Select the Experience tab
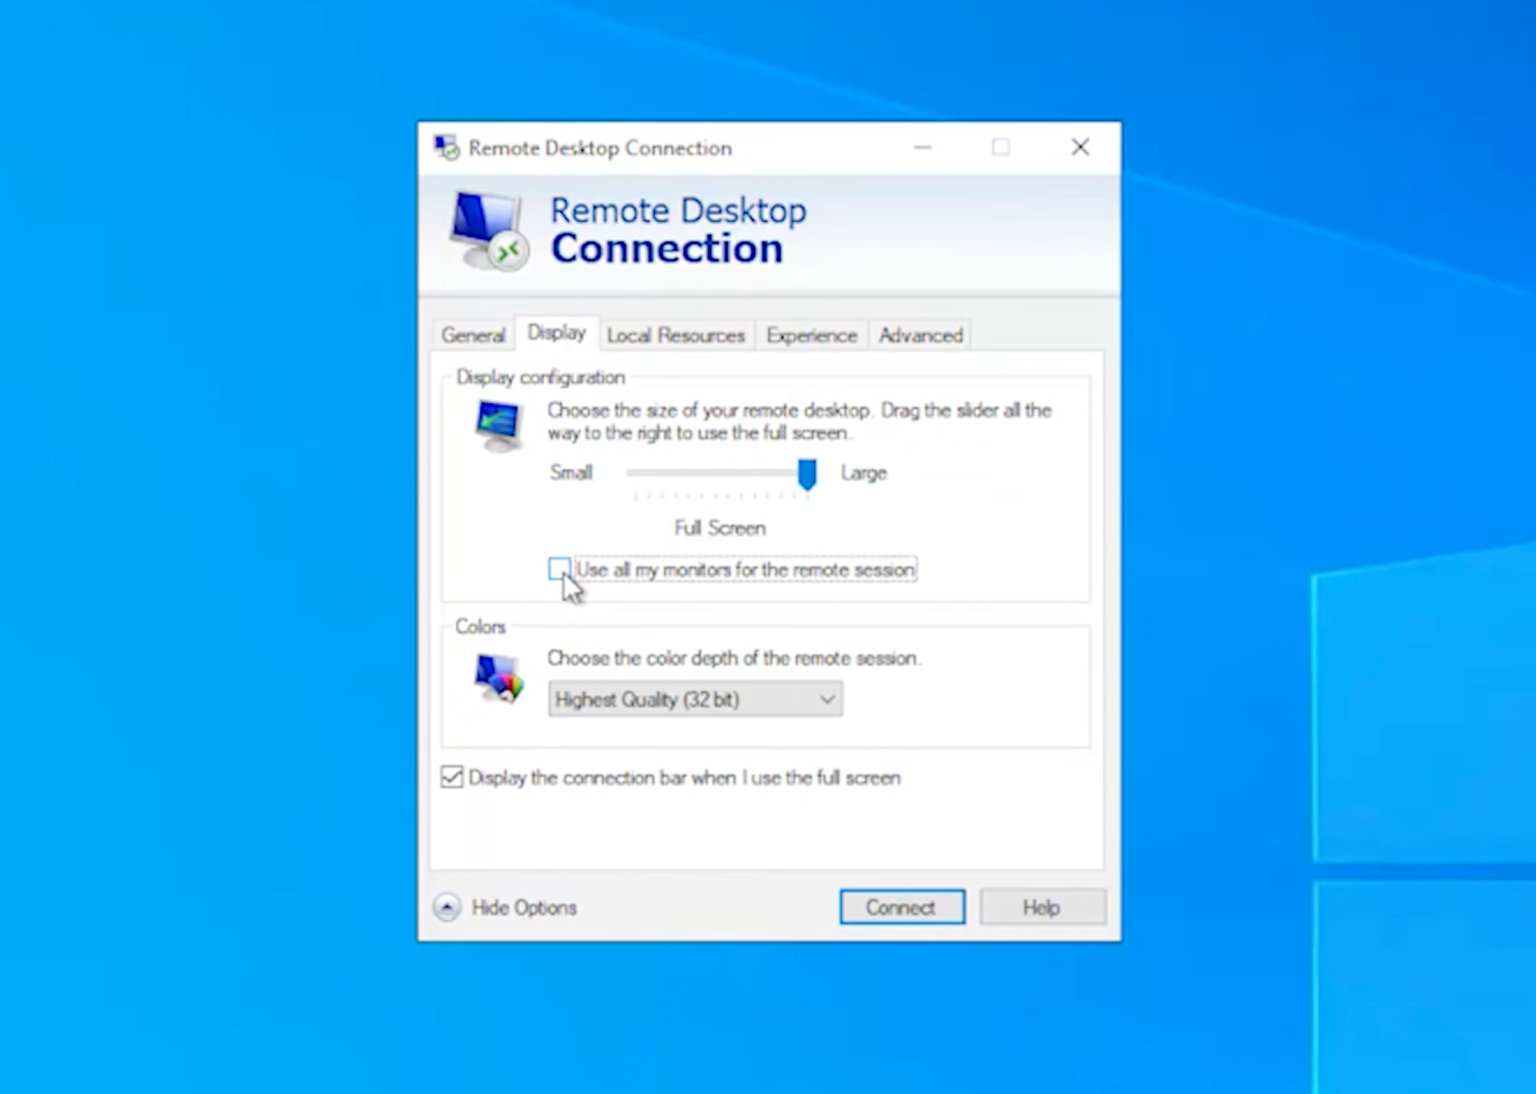 click(x=811, y=335)
